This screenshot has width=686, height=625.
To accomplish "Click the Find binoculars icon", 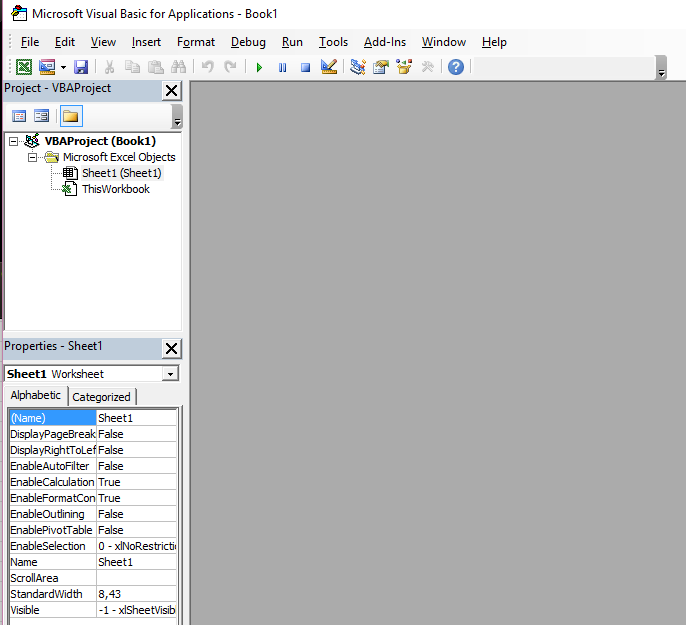I will pyautogui.click(x=178, y=67).
